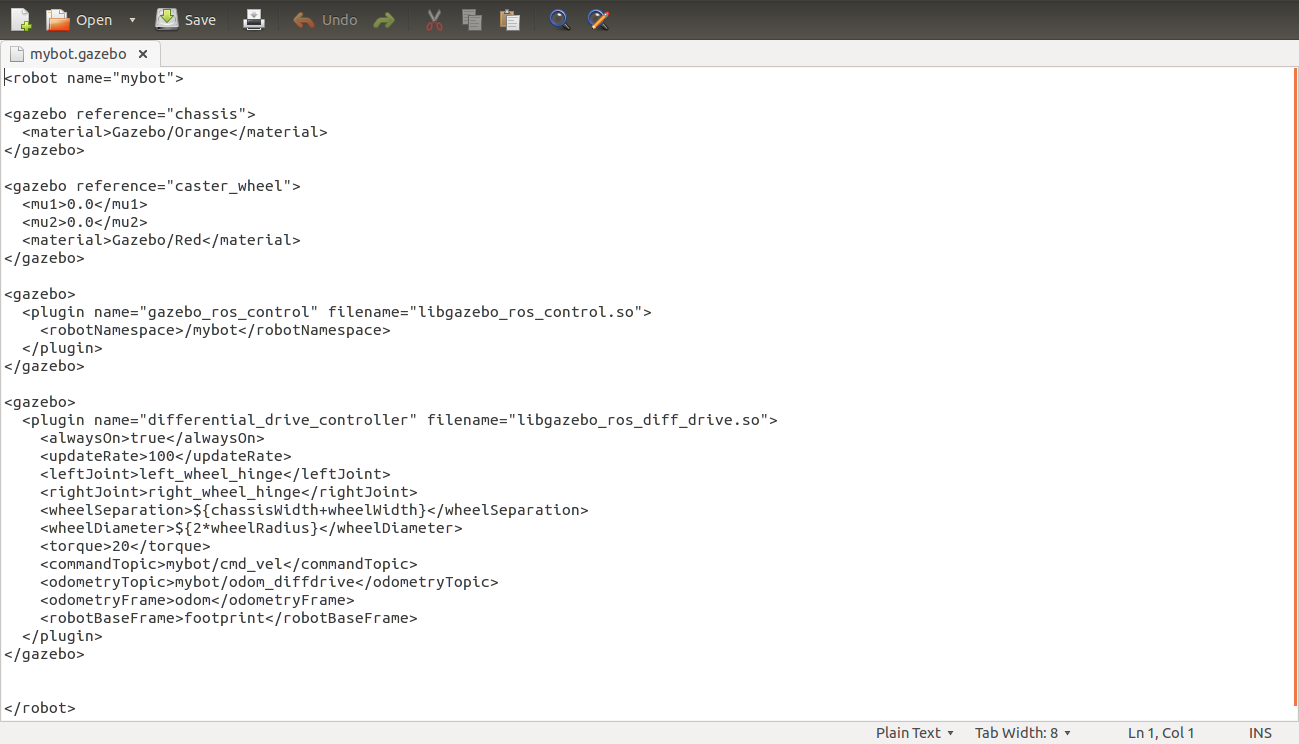
Task: Click the torque 20 line
Action: [x=125, y=546]
